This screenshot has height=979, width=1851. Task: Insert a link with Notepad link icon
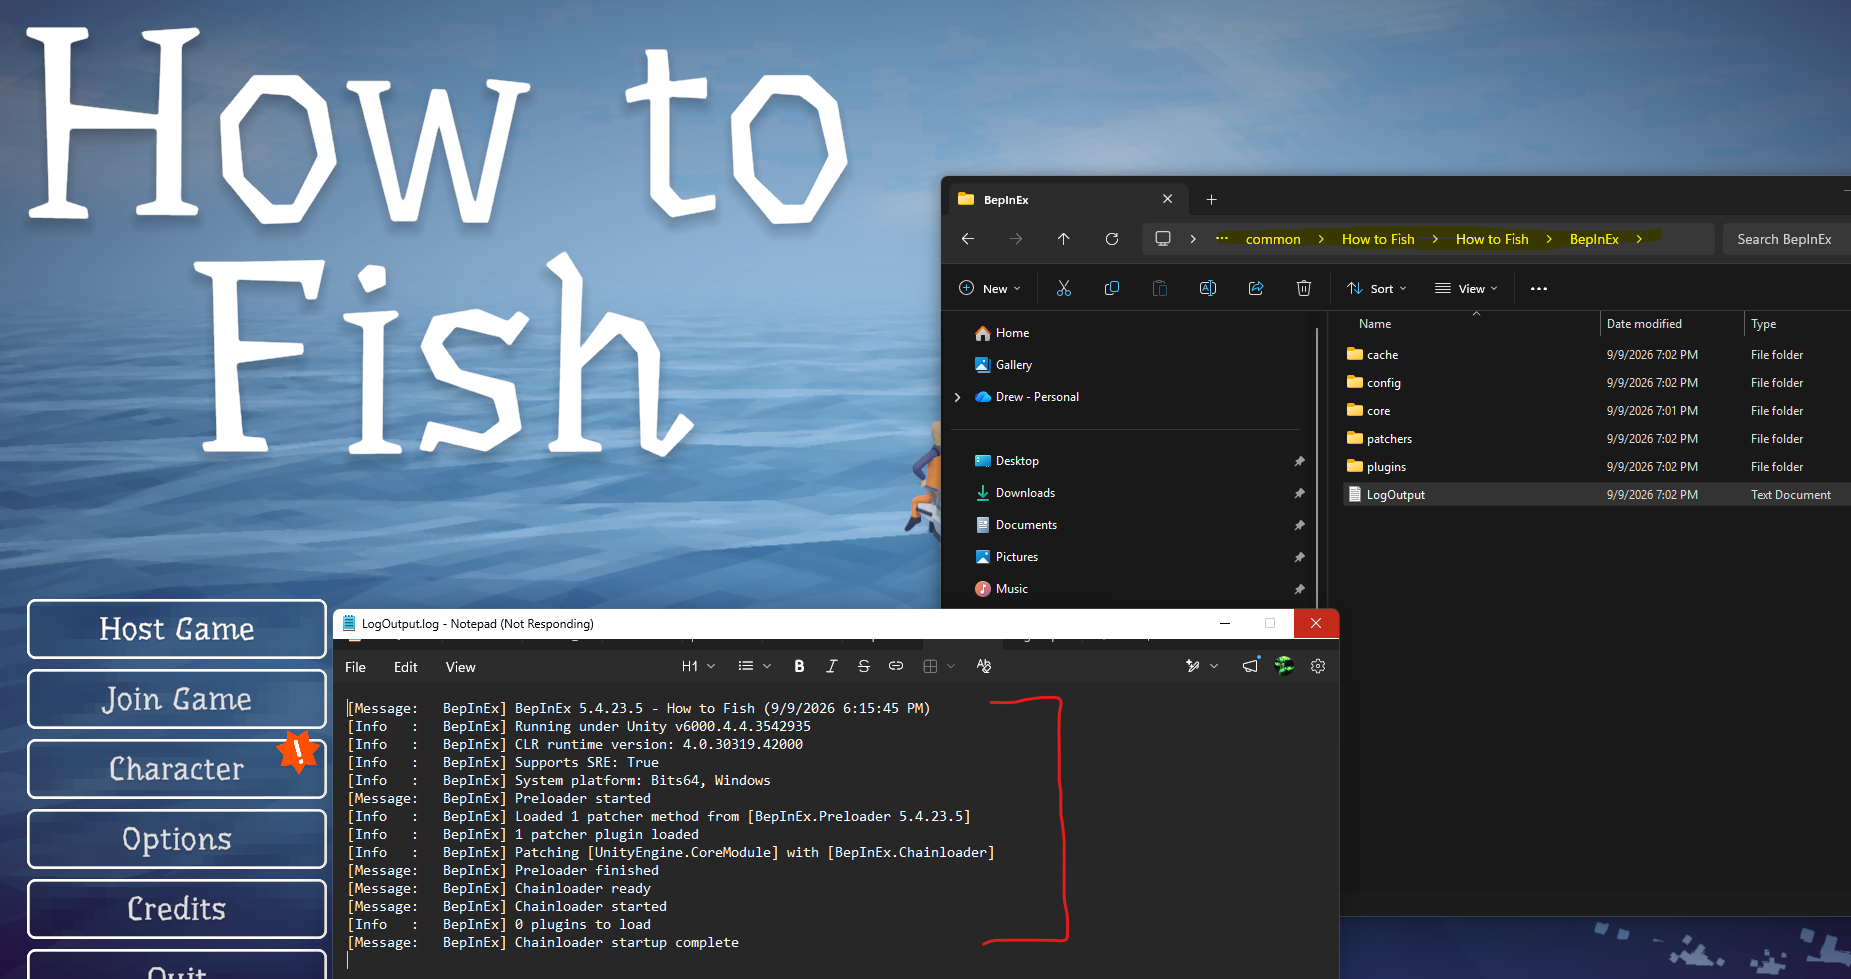point(896,666)
